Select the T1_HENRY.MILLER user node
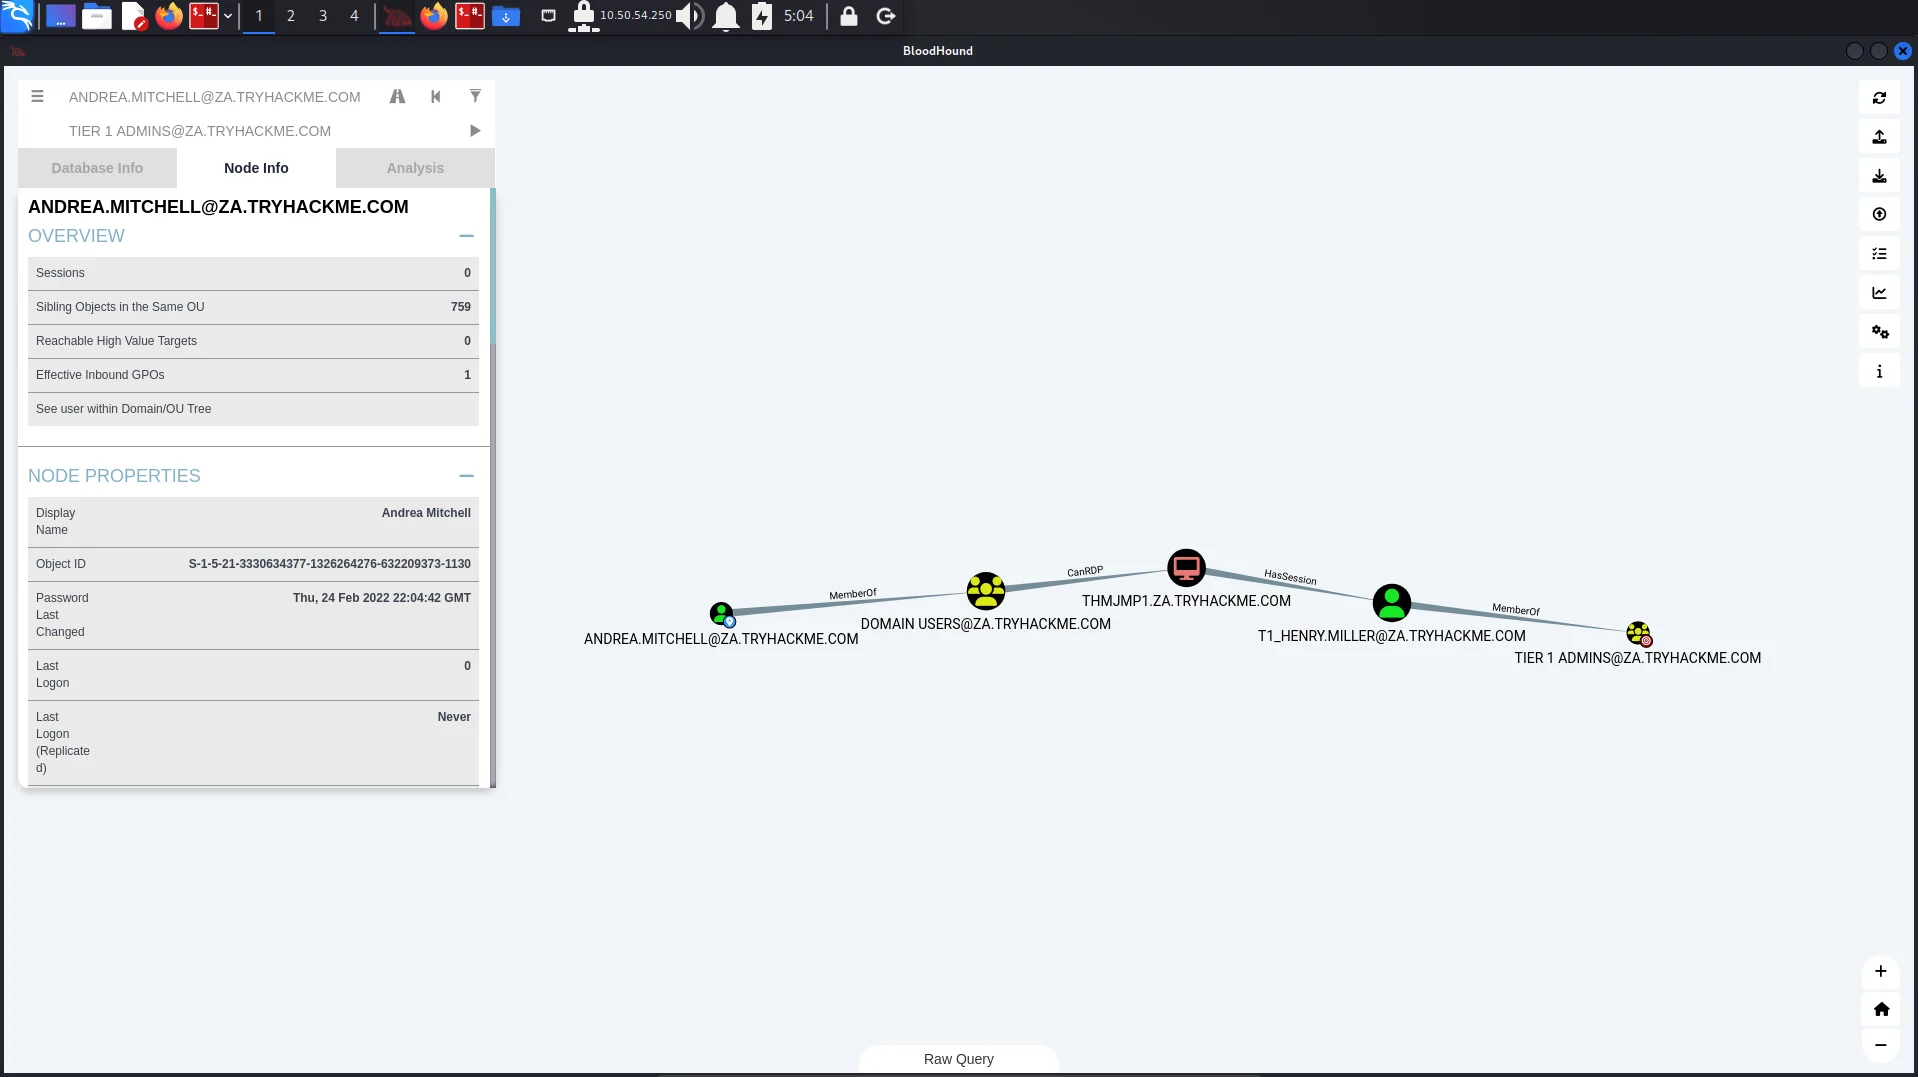 click(1391, 603)
